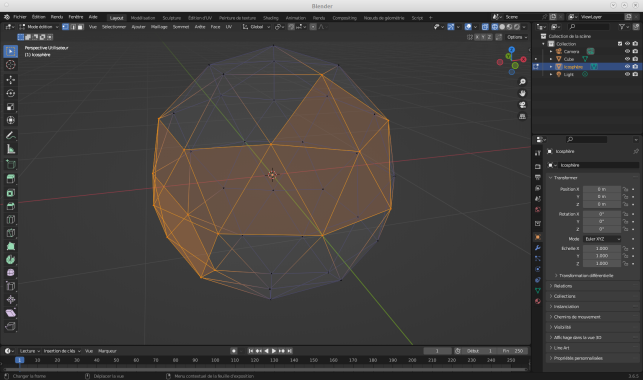Open the Mode édition dropdown
This screenshot has height=380, width=643.
39,27
